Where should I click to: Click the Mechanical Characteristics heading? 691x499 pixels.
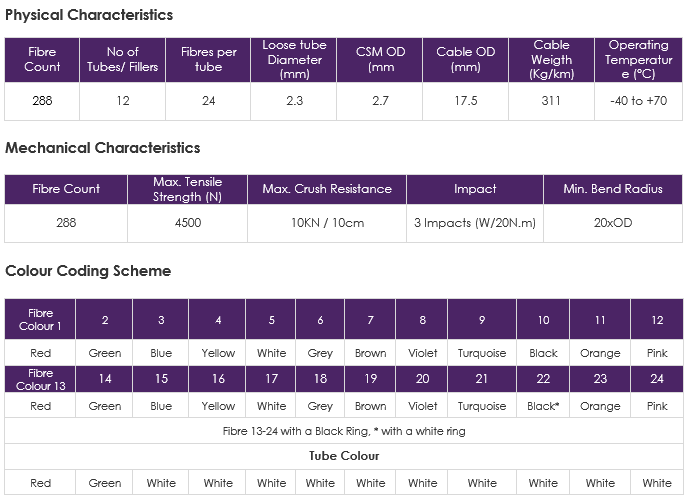103,148
